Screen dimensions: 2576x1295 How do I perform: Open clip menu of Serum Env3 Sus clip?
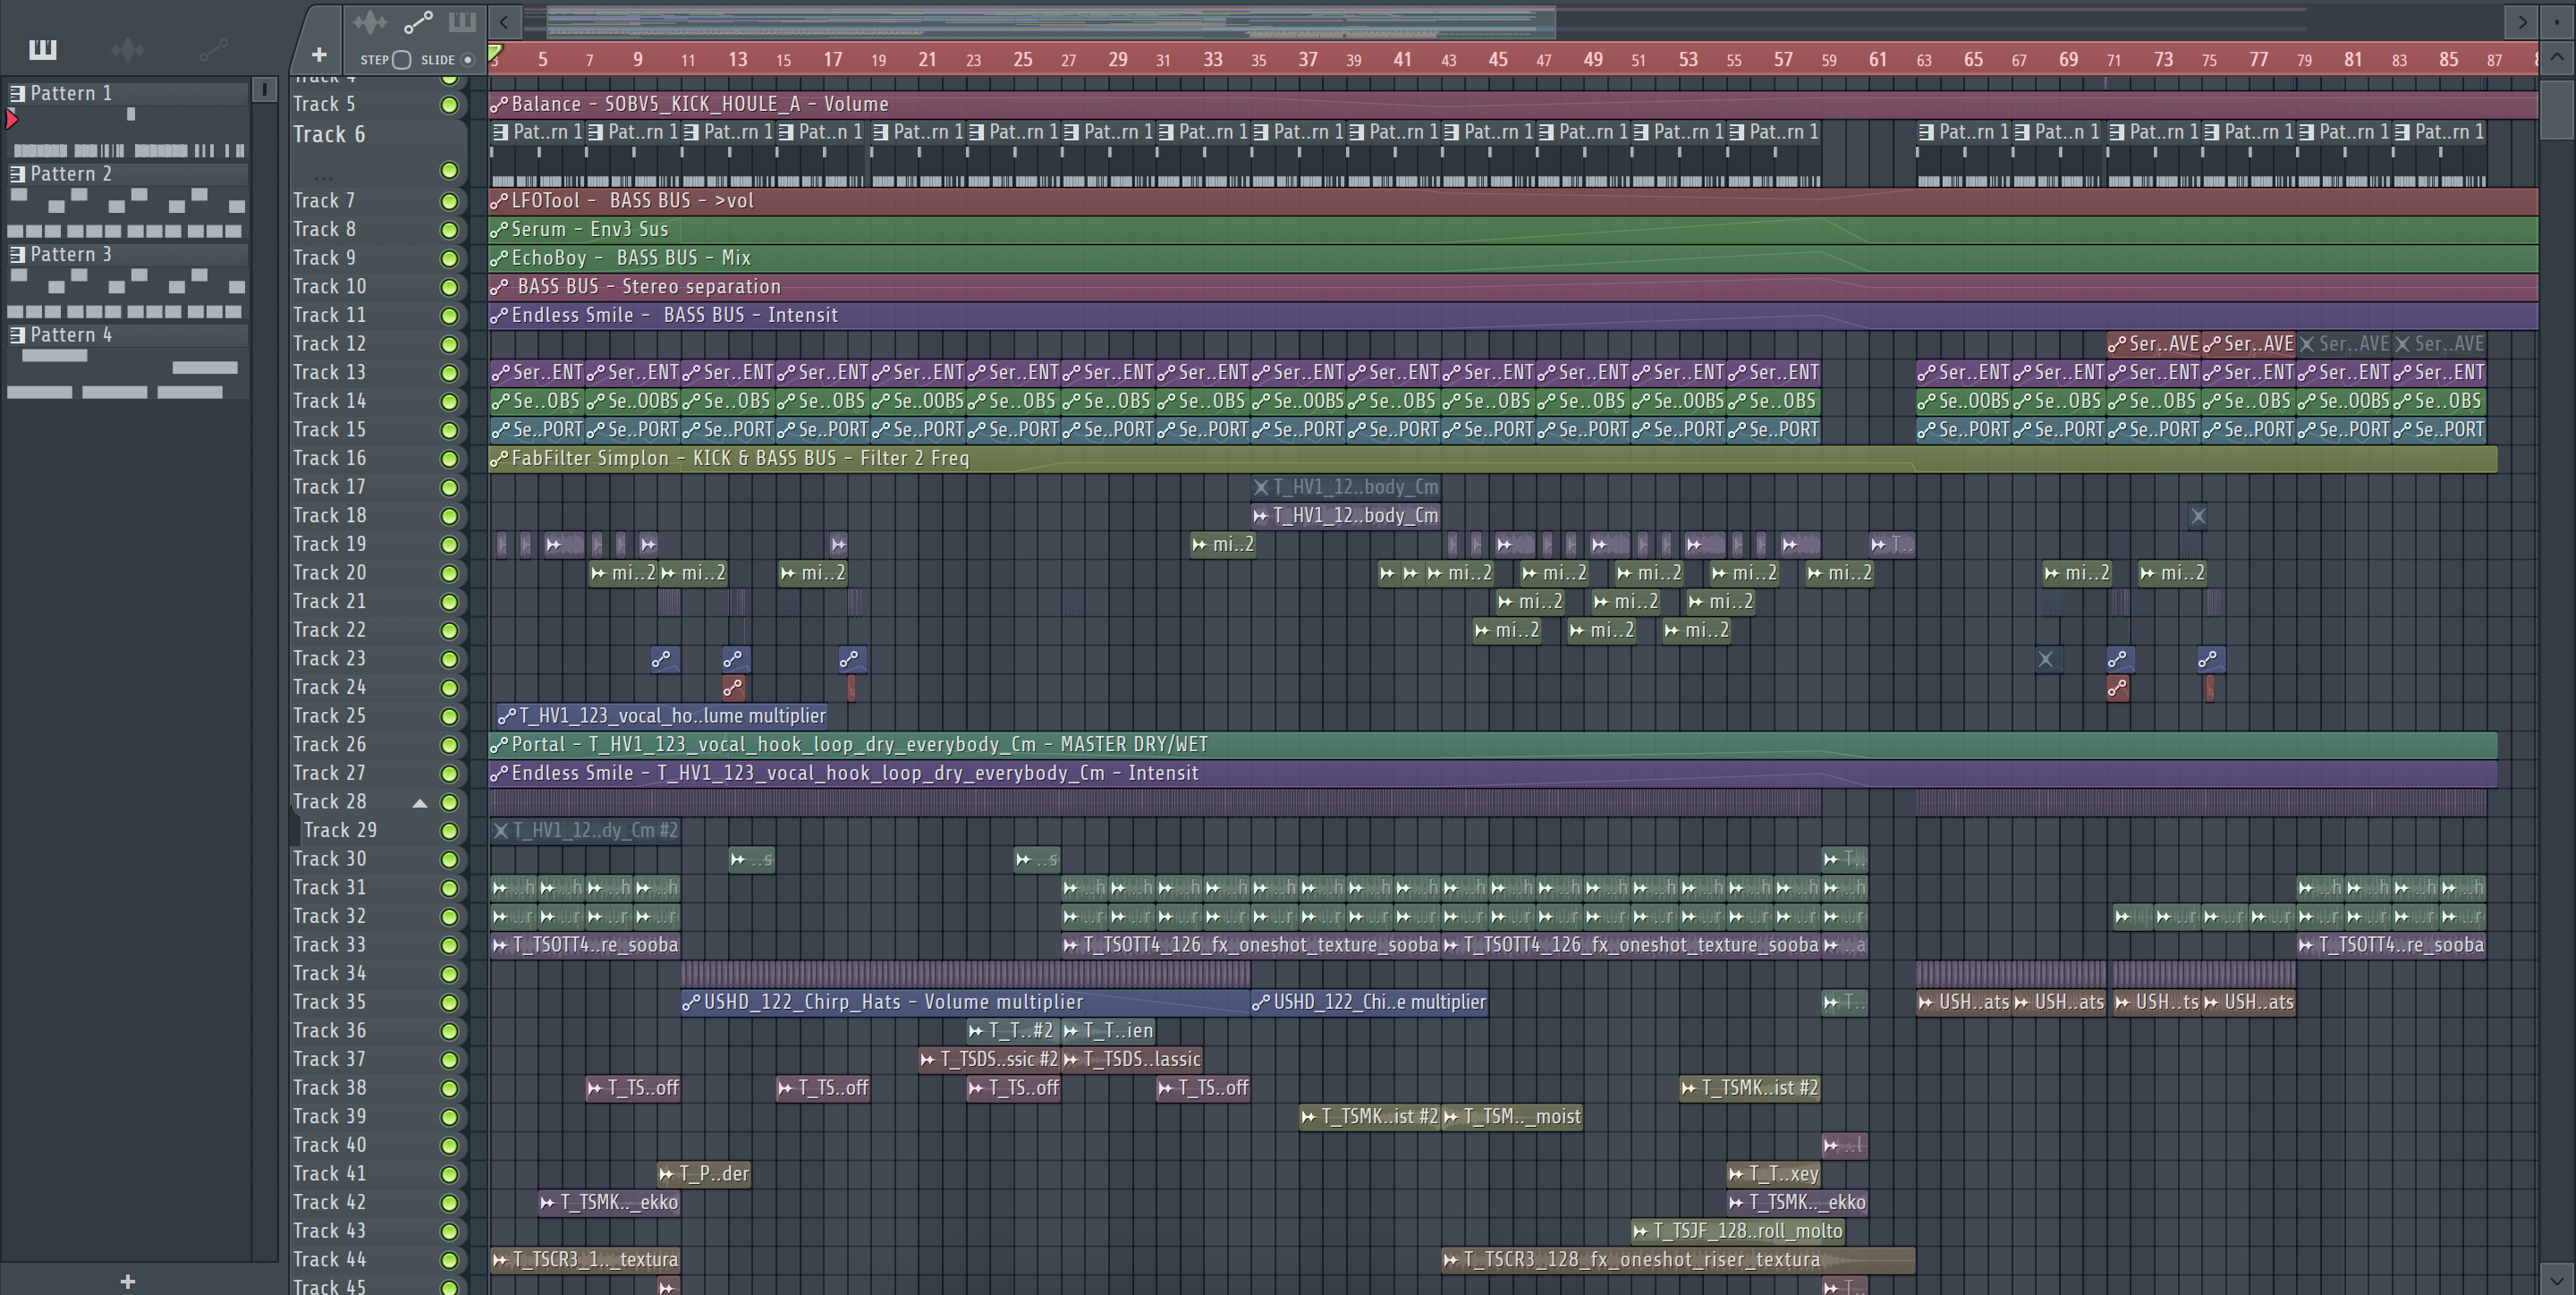pos(499,230)
